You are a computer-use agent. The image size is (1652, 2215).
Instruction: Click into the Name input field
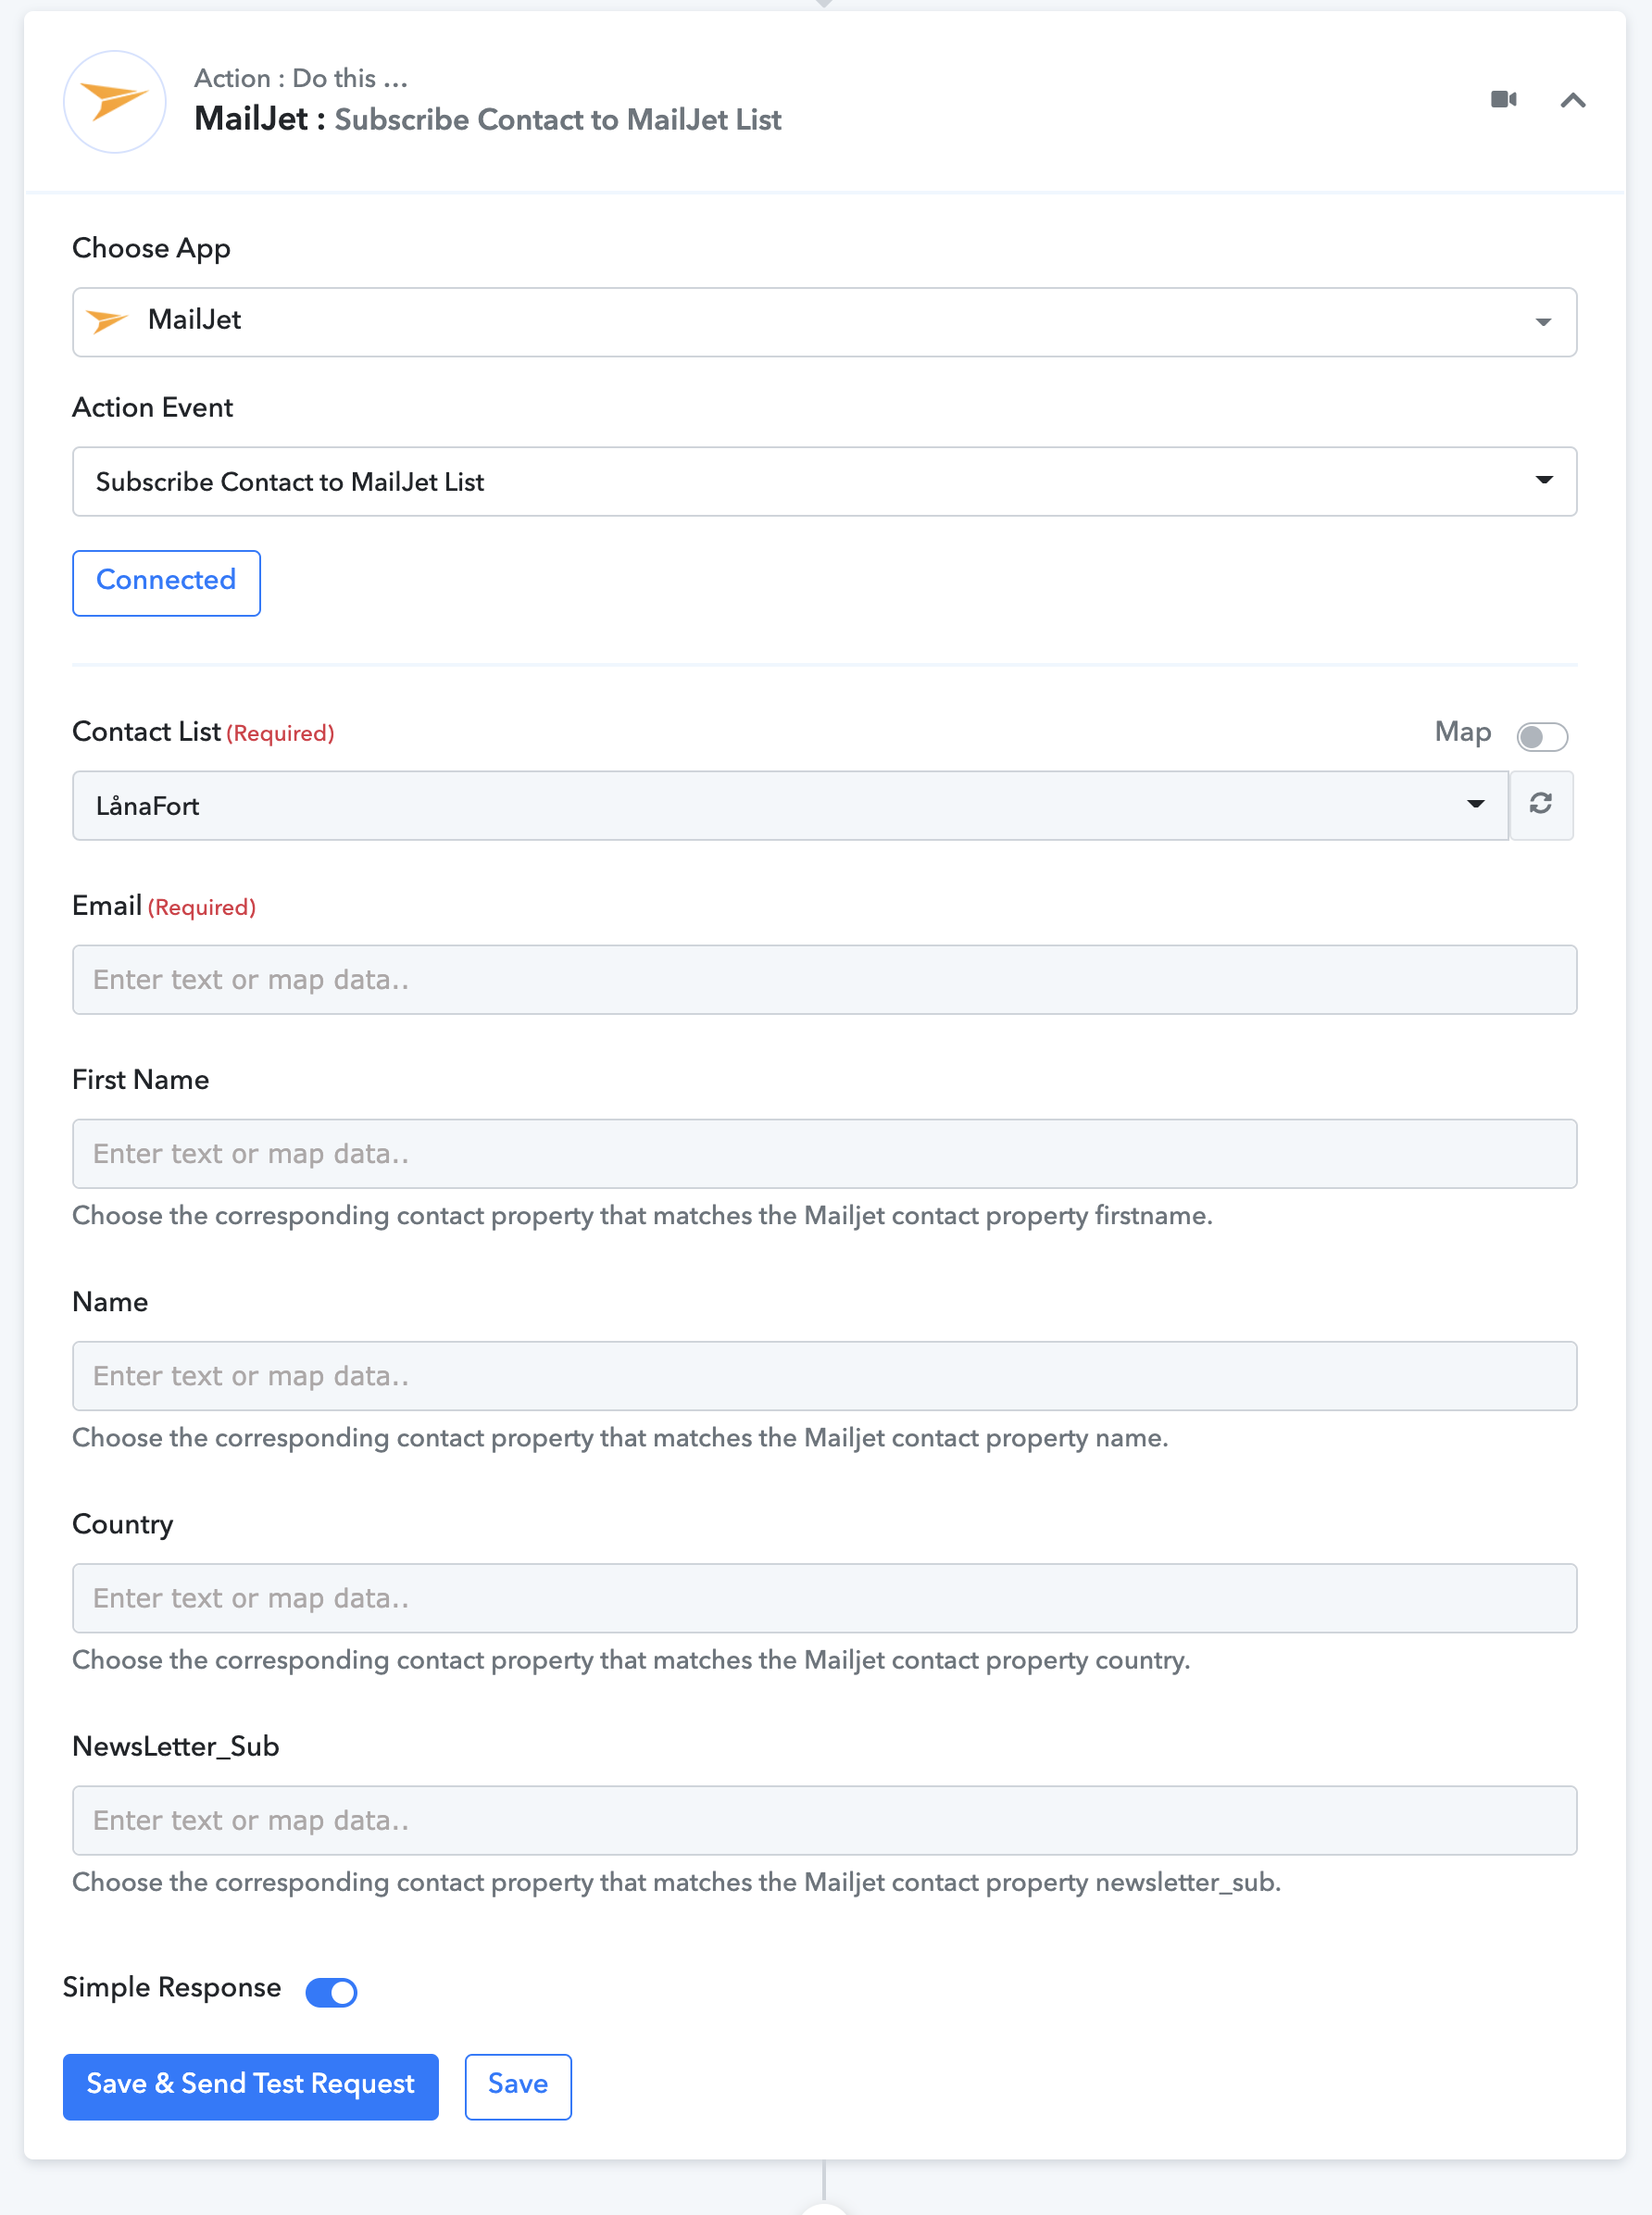click(x=825, y=1376)
